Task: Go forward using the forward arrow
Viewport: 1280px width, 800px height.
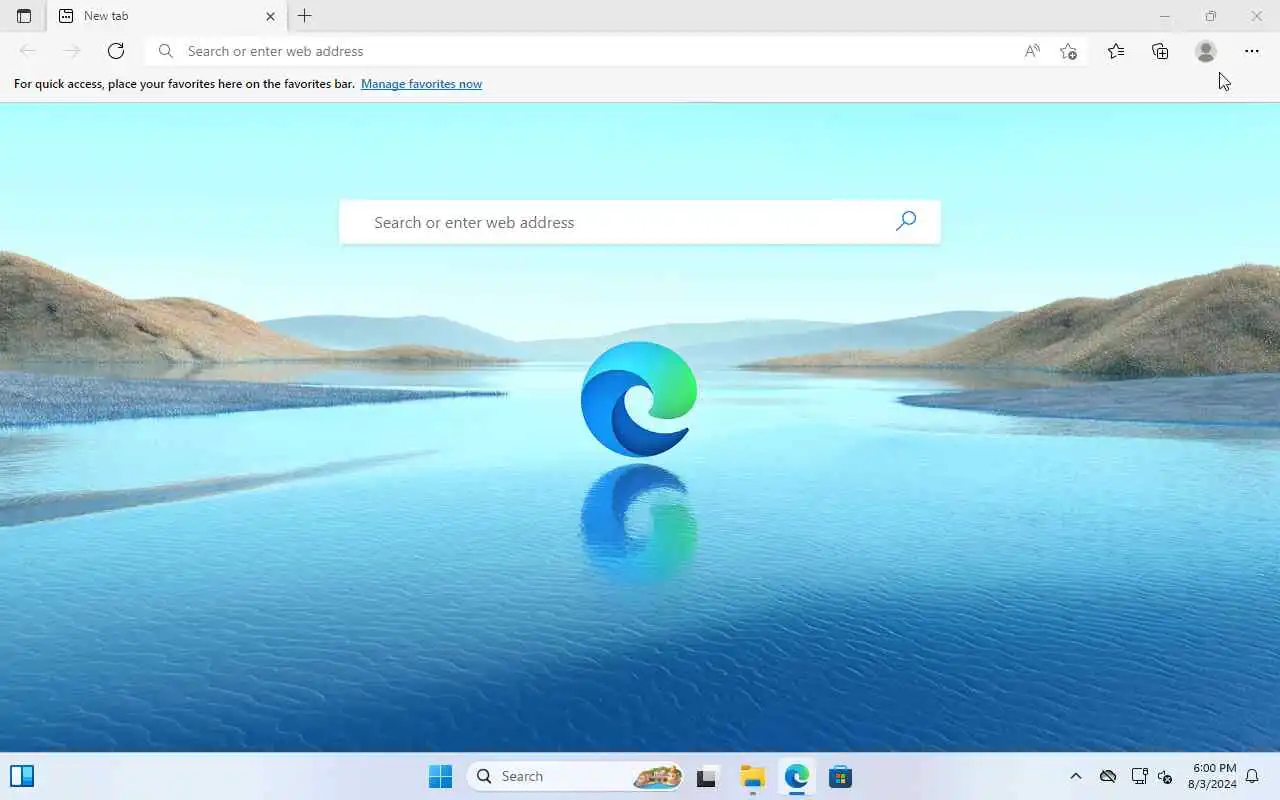Action: point(72,51)
